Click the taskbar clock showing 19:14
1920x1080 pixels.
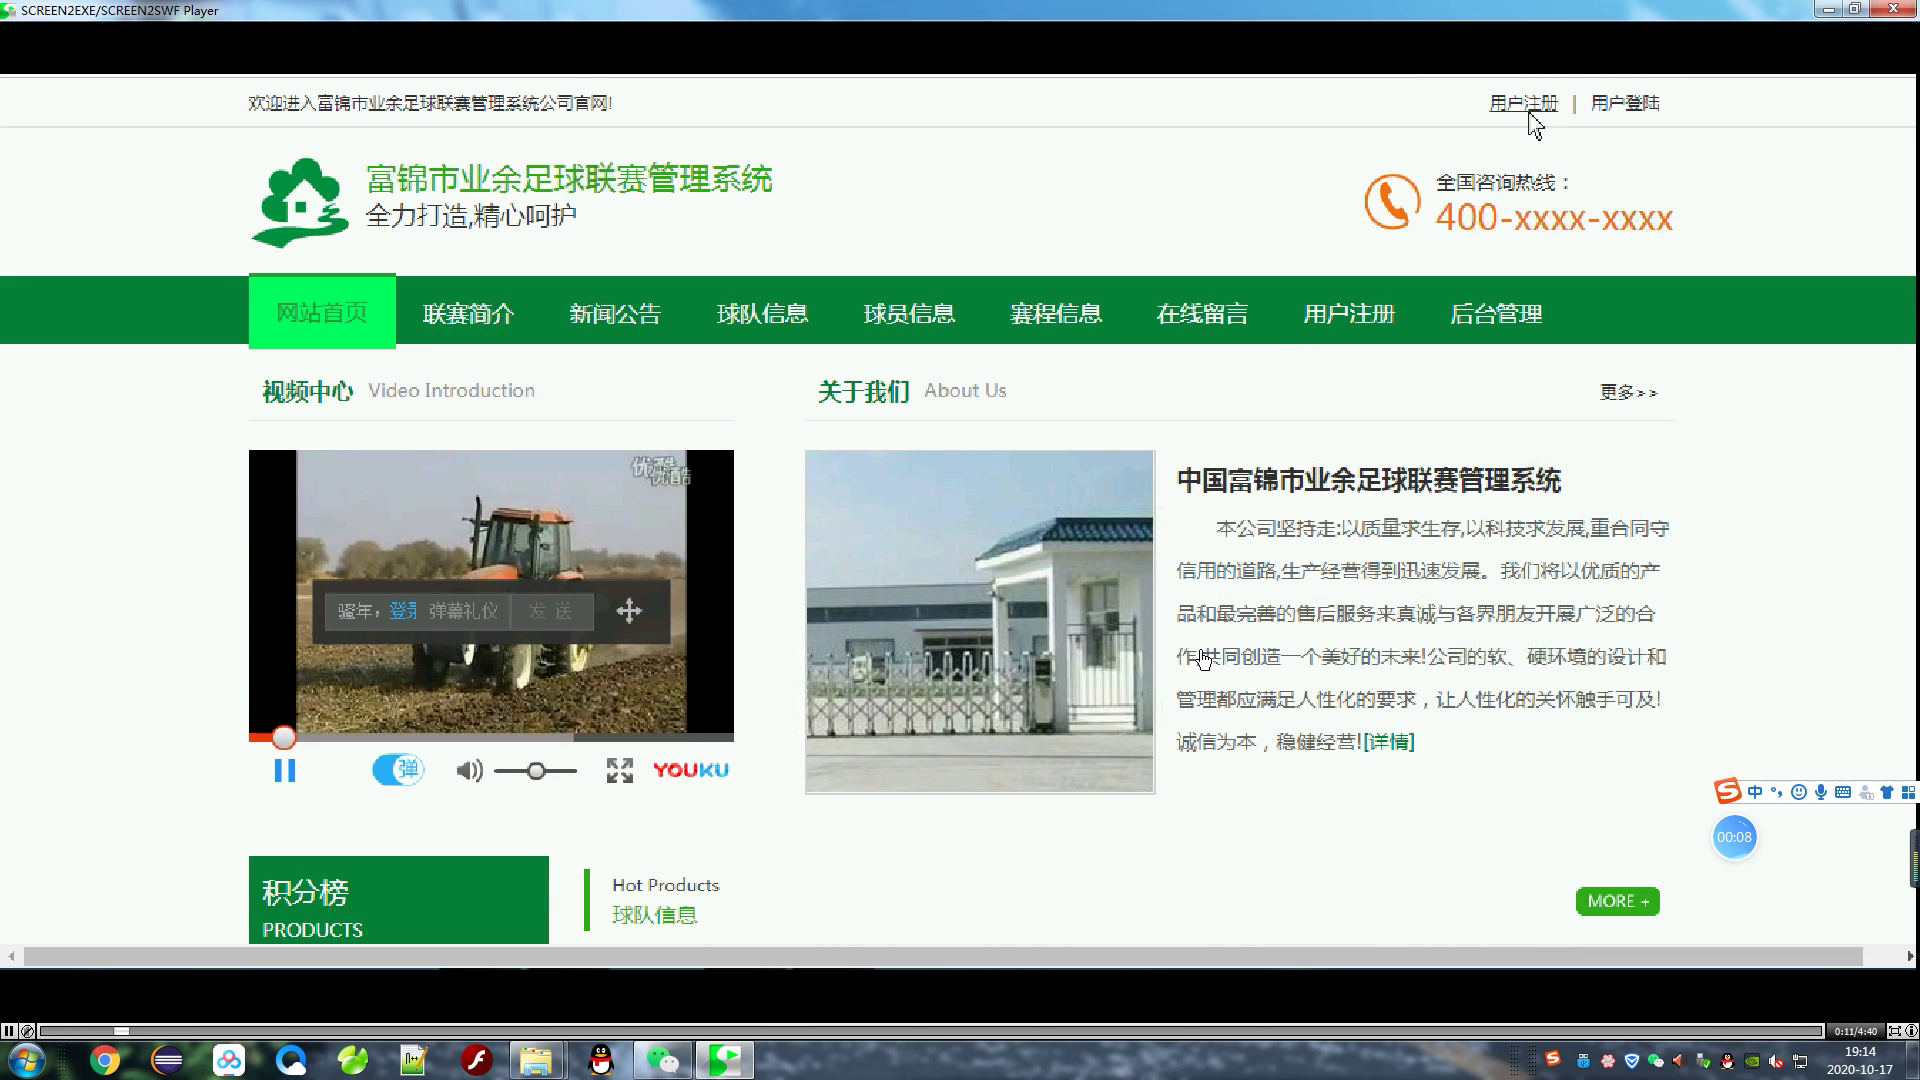[x=1859, y=1060]
